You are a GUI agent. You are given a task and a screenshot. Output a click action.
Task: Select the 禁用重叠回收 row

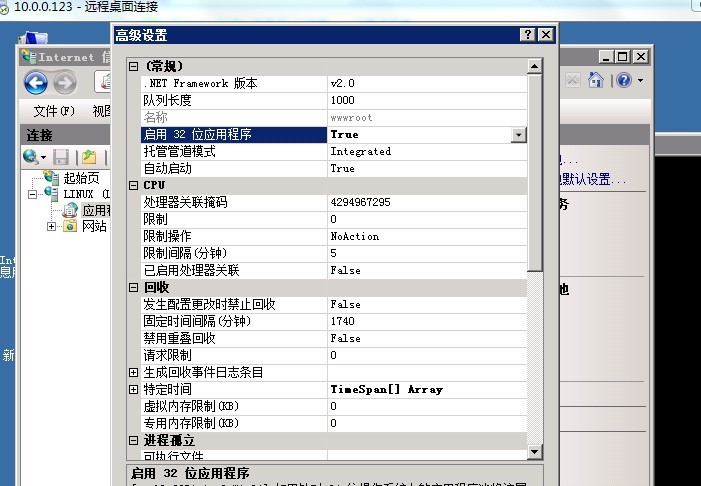tap(334, 338)
